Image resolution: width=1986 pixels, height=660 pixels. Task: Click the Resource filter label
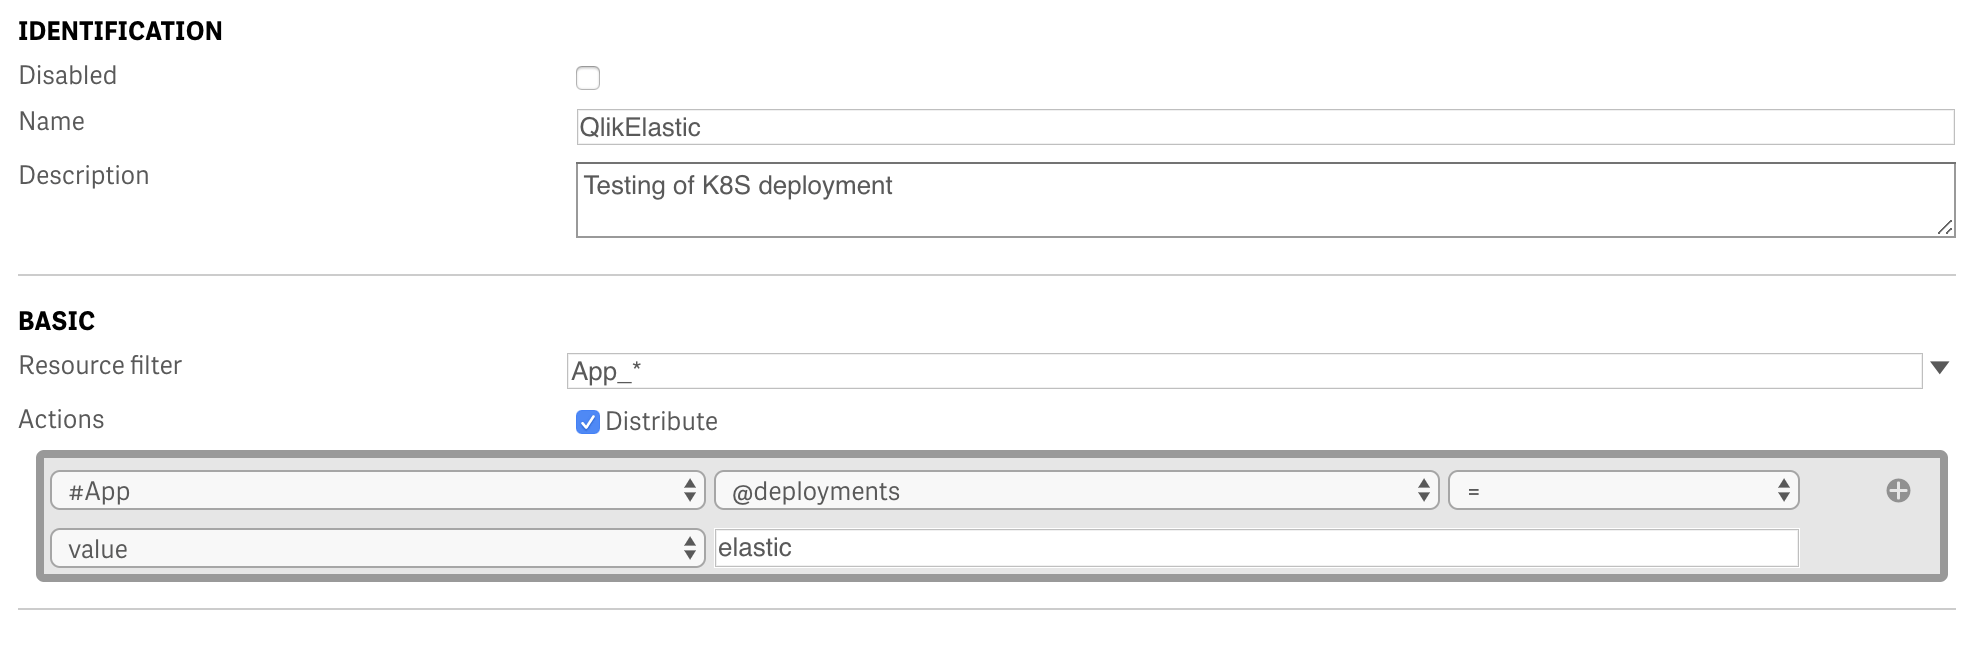100,366
